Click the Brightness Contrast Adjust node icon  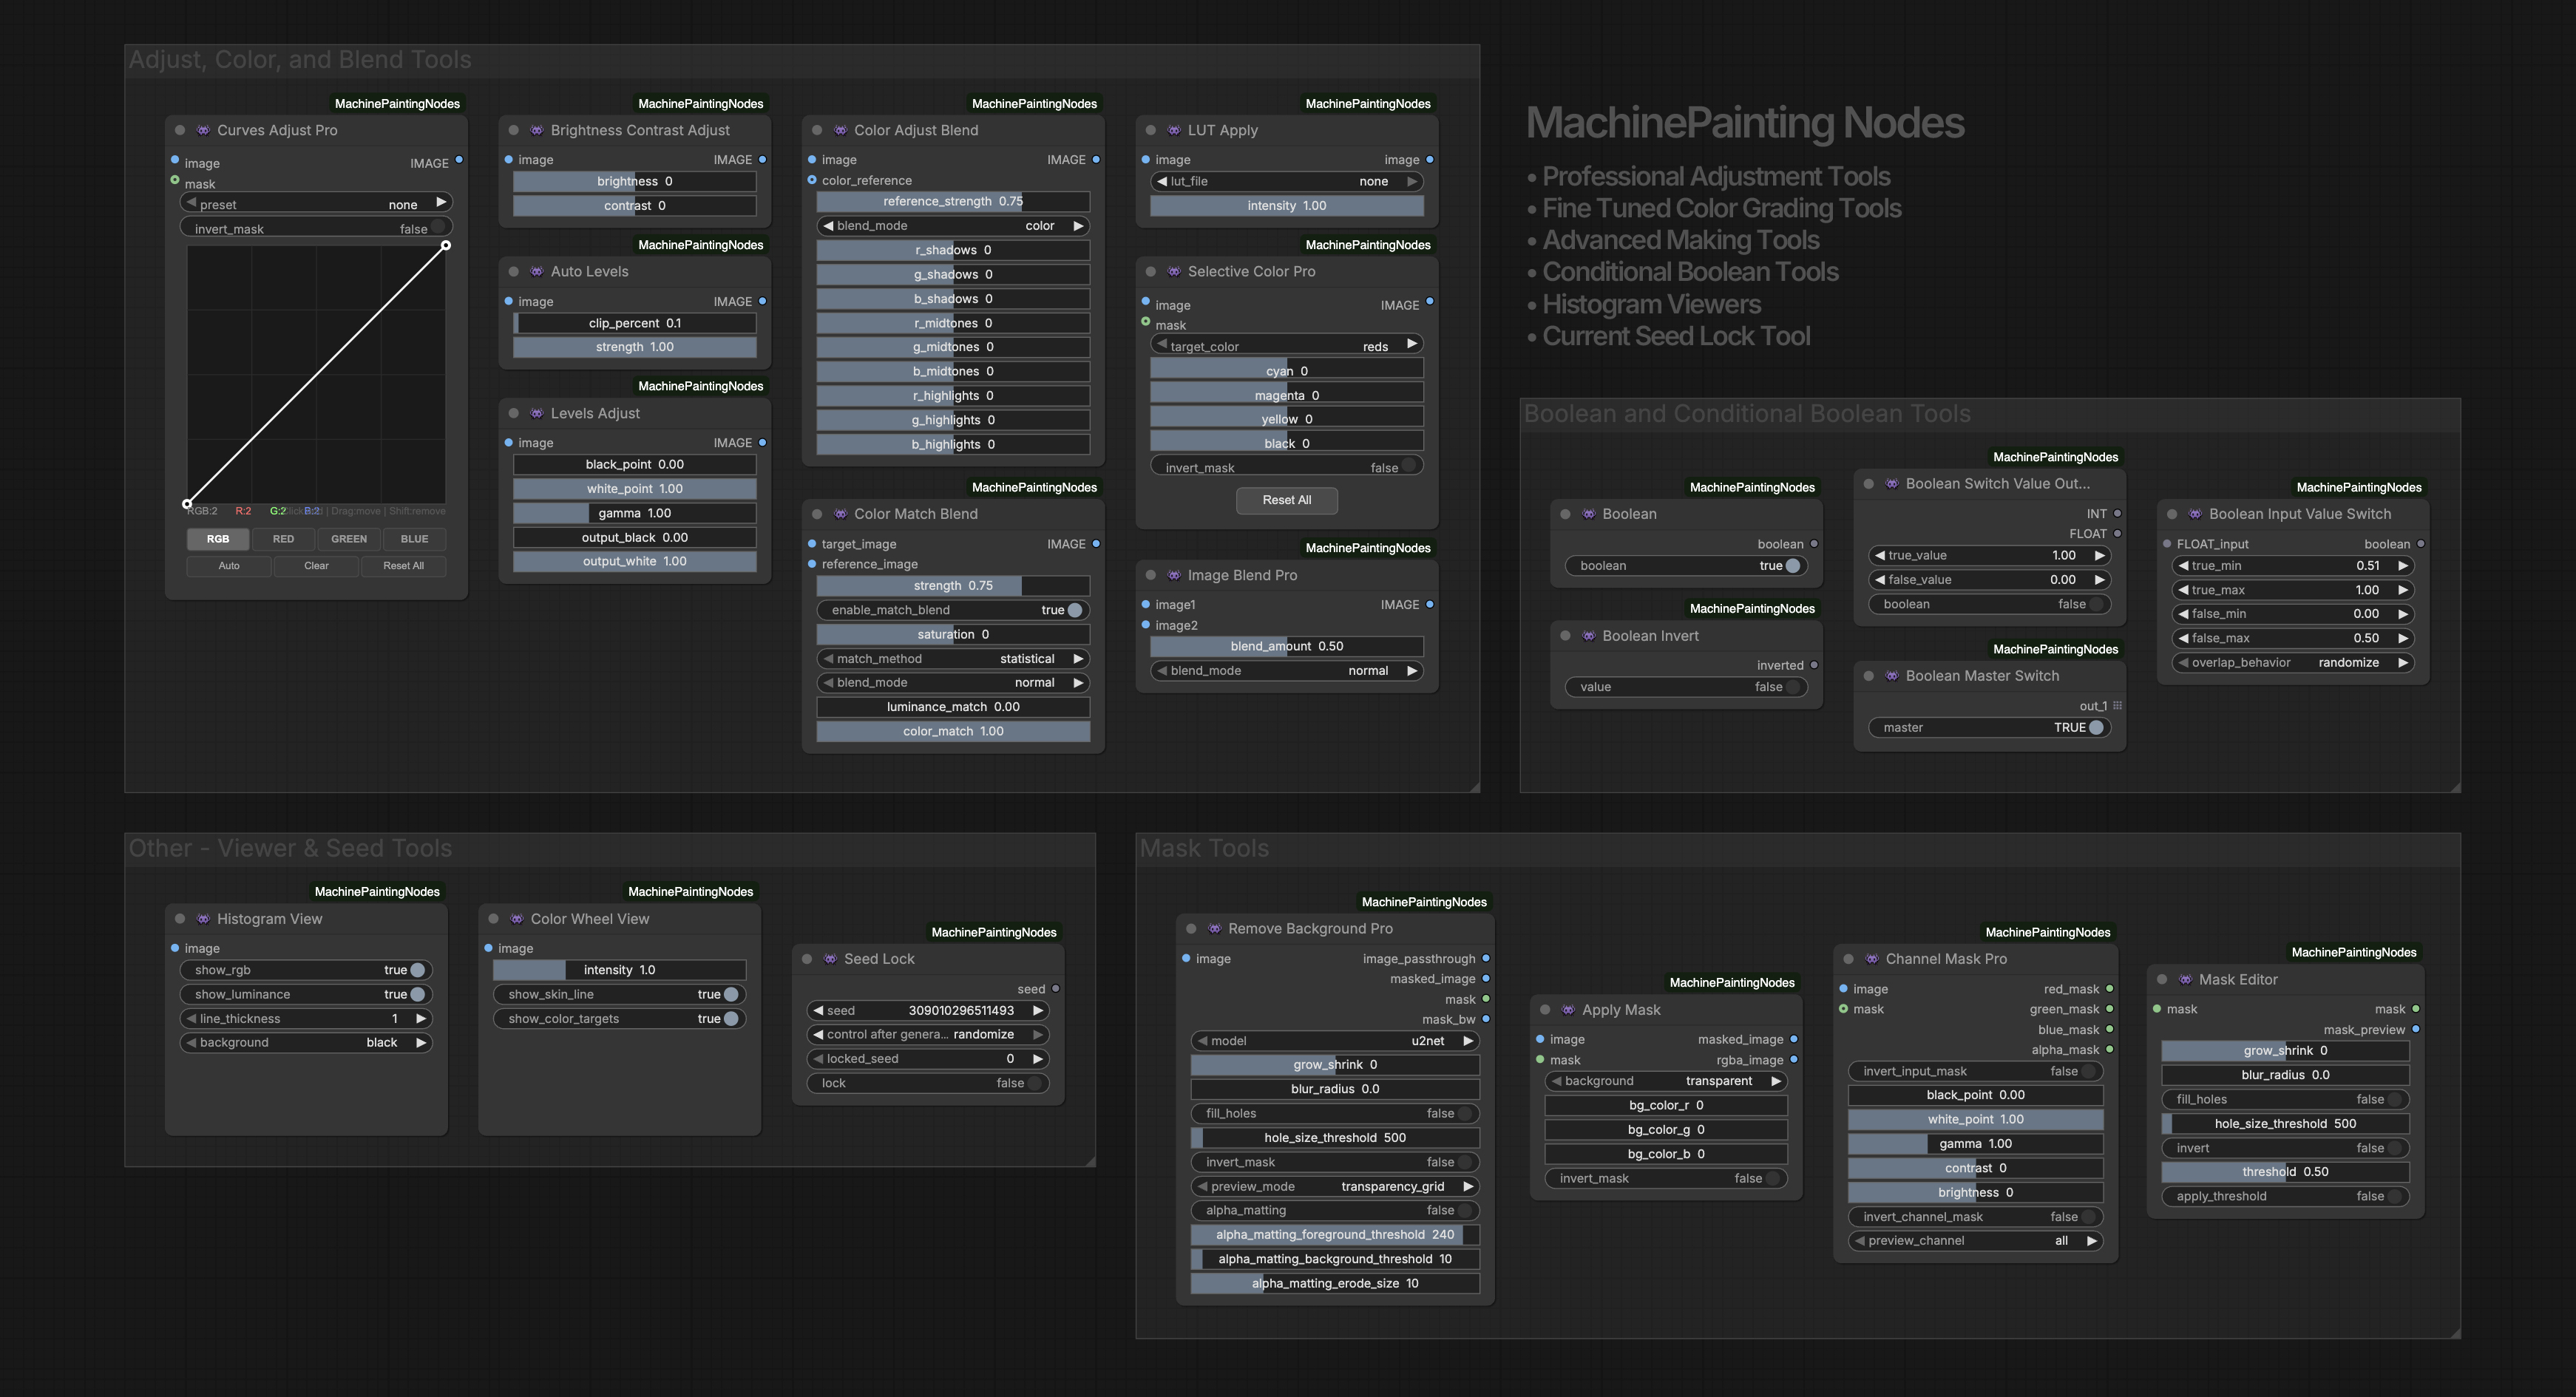pyautogui.click(x=537, y=130)
